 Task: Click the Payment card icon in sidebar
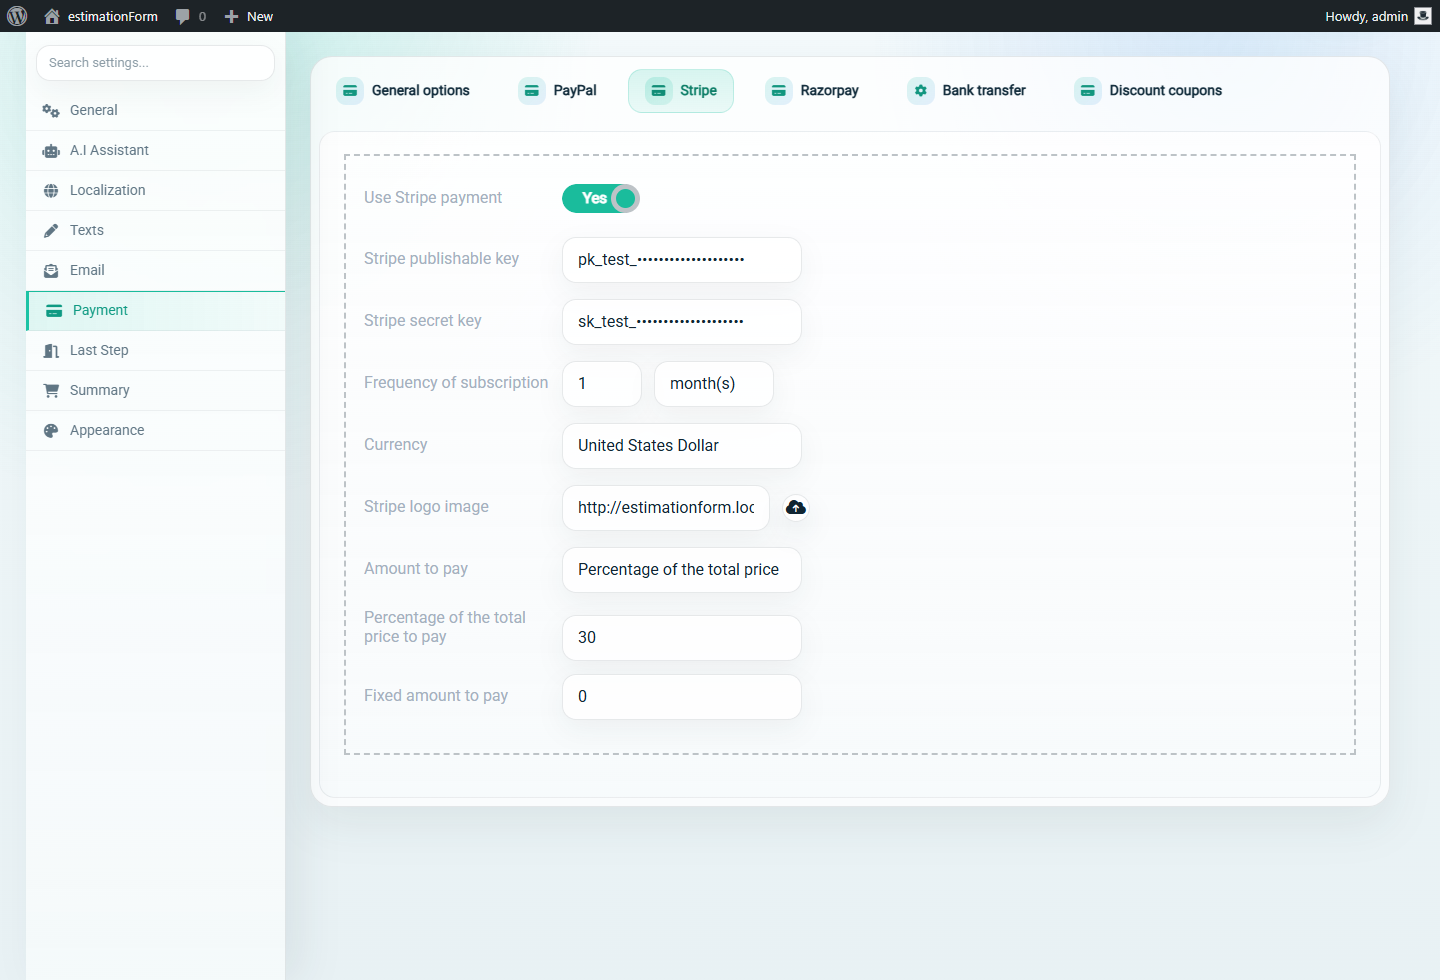pyautogui.click(x=54, y=311)
